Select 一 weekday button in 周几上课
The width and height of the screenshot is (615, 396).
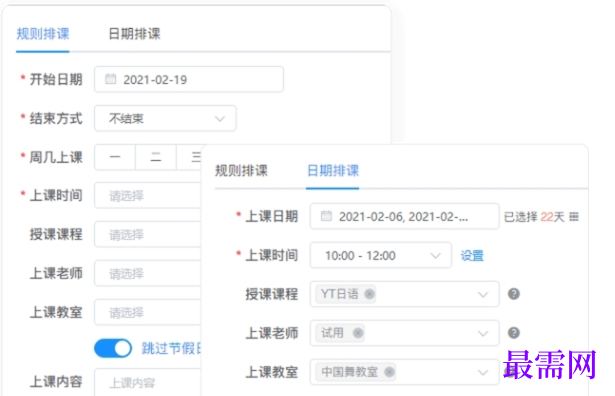[115, 157]
